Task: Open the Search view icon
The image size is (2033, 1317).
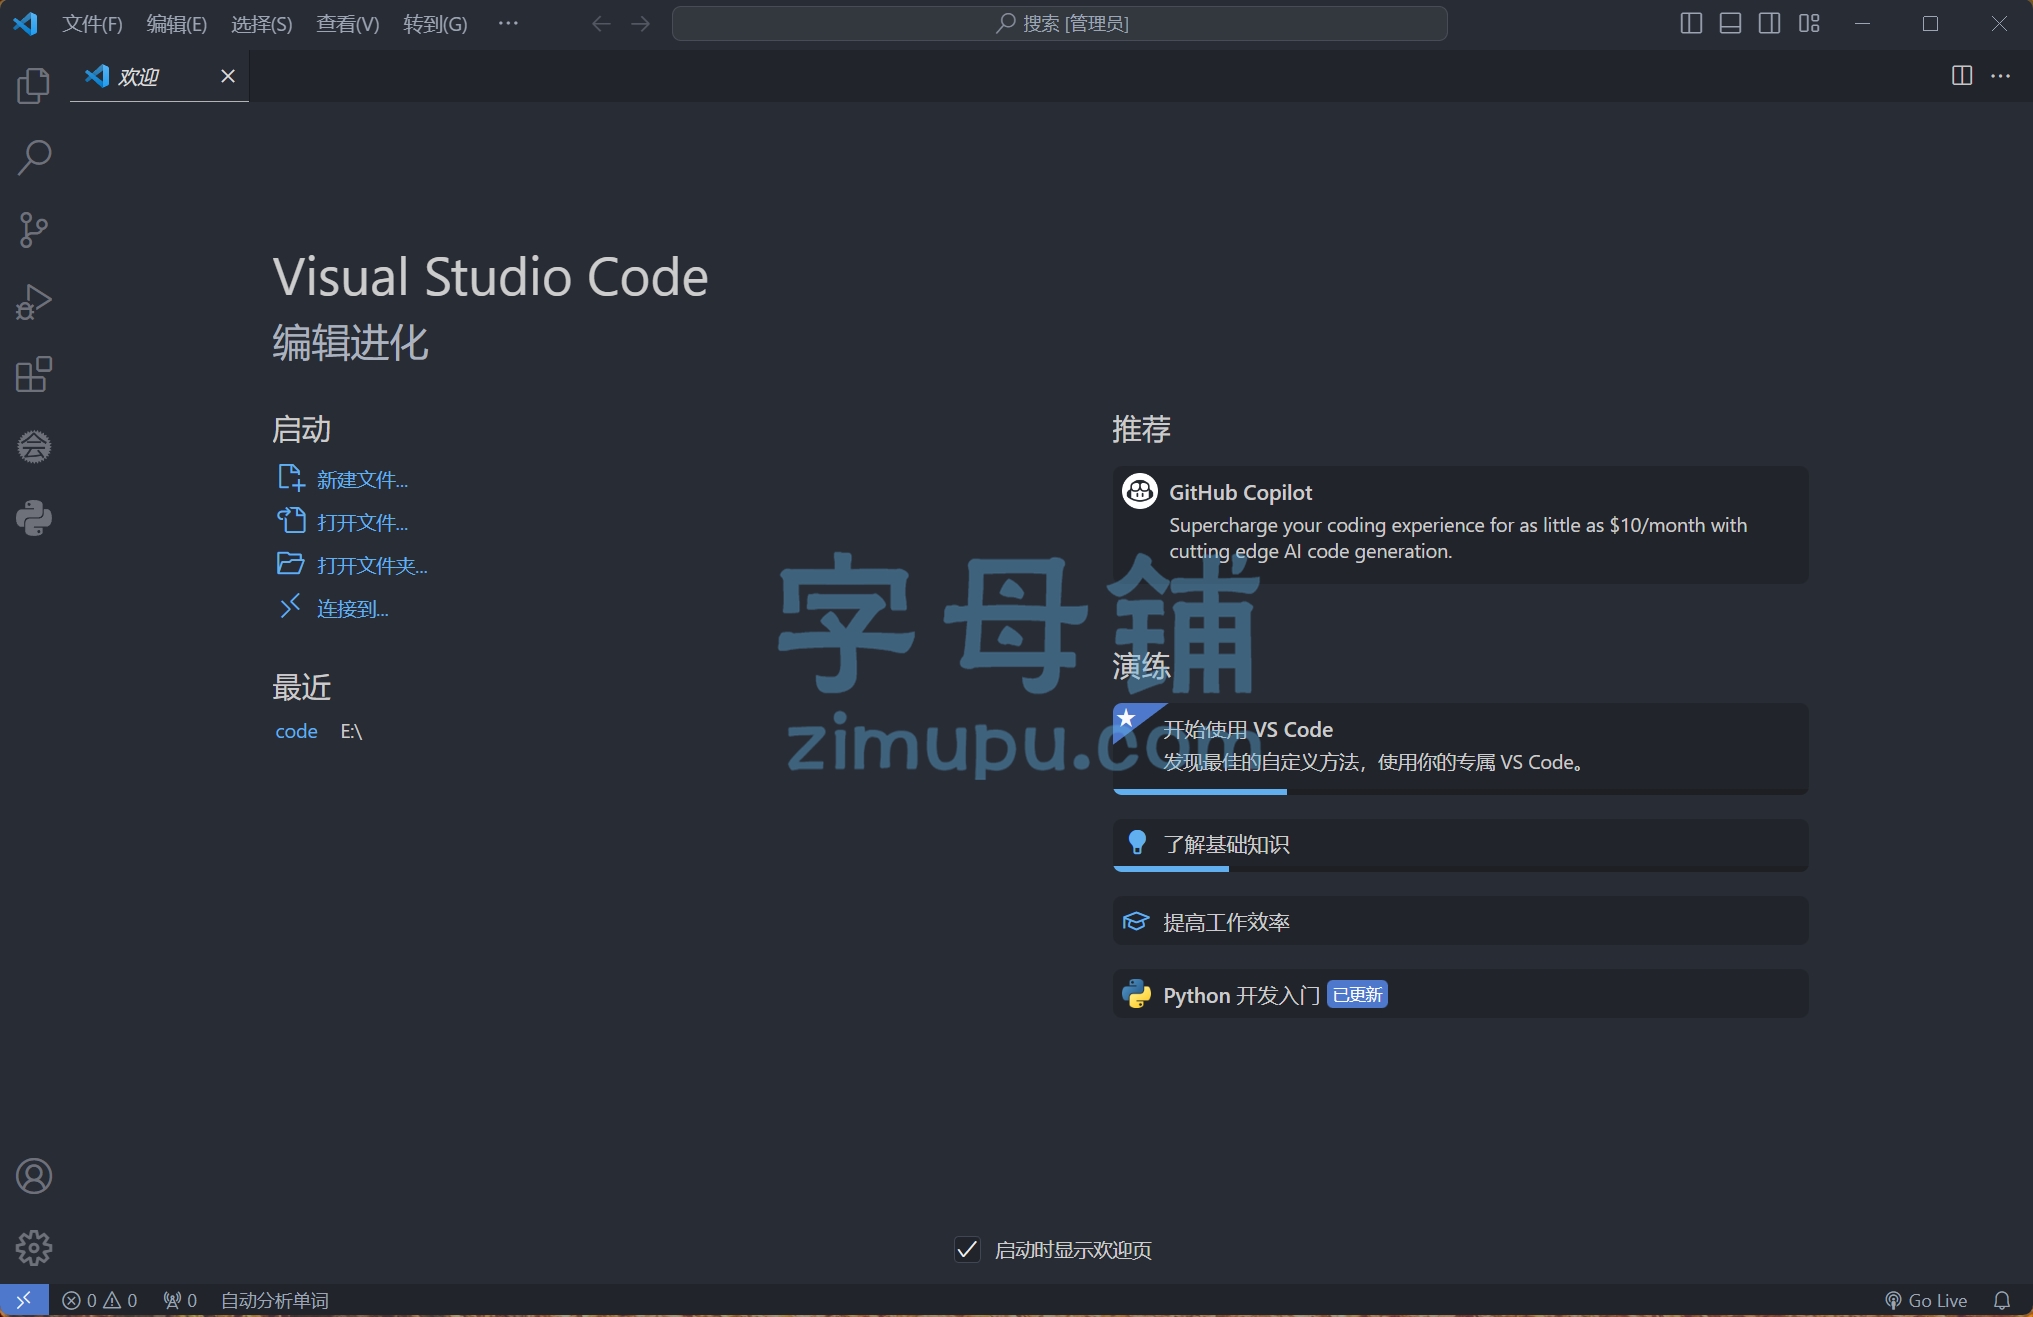Action: 34,158
